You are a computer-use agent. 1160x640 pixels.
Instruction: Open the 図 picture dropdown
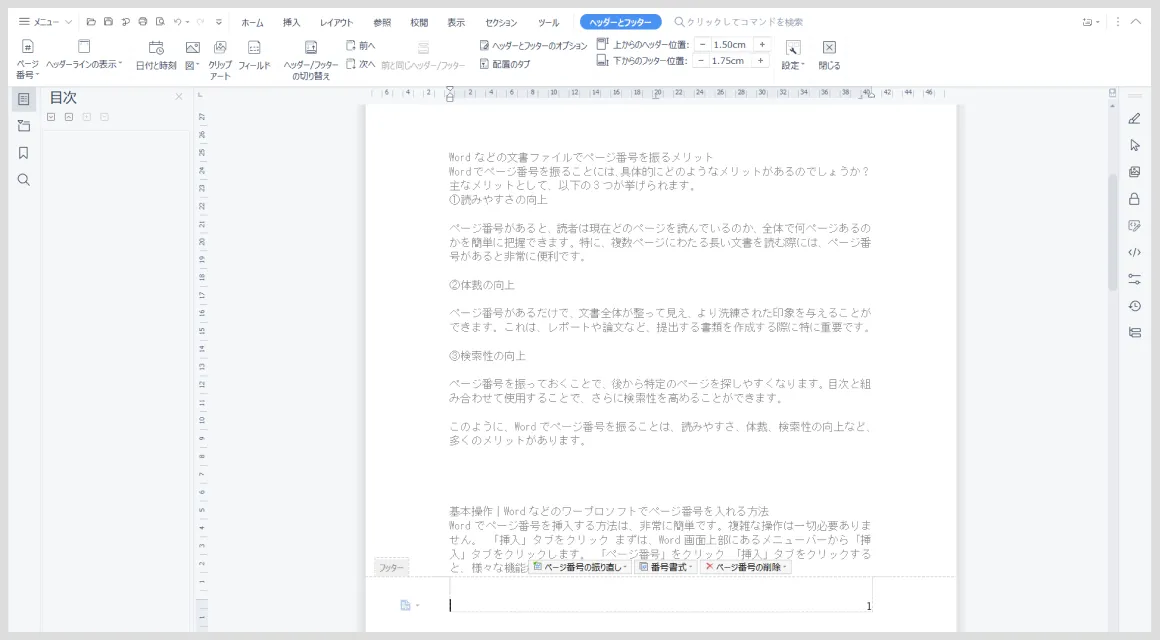(192, 55)
